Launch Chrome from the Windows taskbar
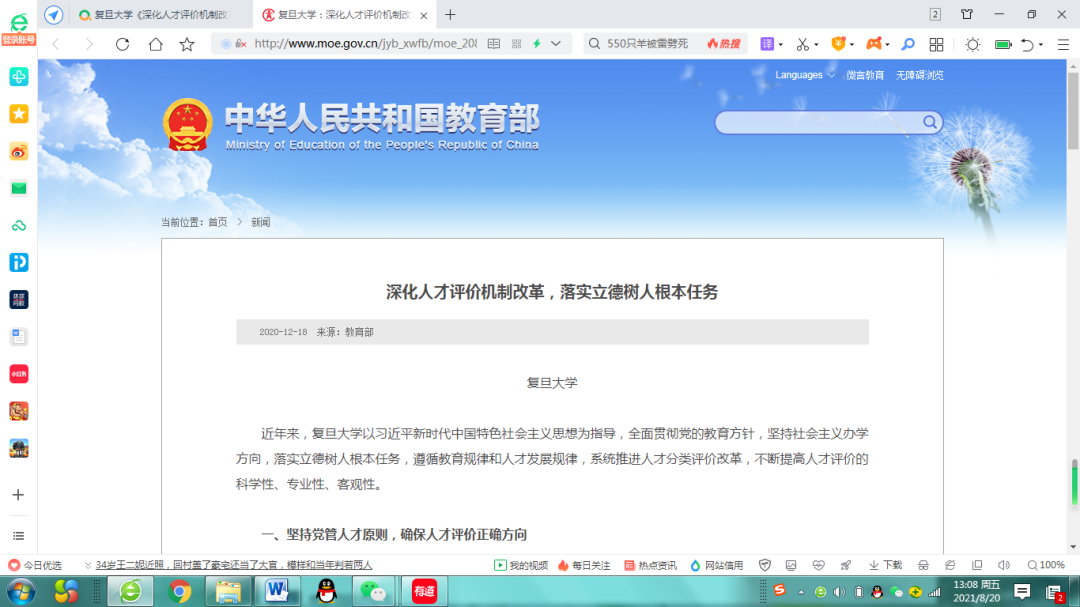 coord(180,591)
